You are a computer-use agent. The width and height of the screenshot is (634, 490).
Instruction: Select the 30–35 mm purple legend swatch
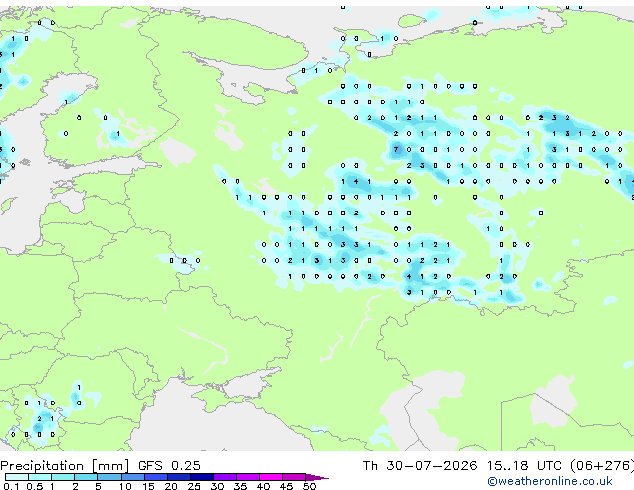click(225, 477)
